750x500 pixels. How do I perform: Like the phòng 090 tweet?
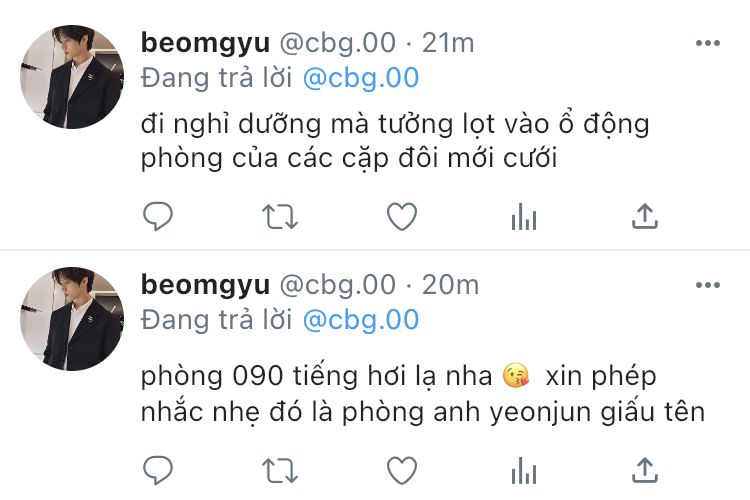pyautogui.click(x=402, y=470)
